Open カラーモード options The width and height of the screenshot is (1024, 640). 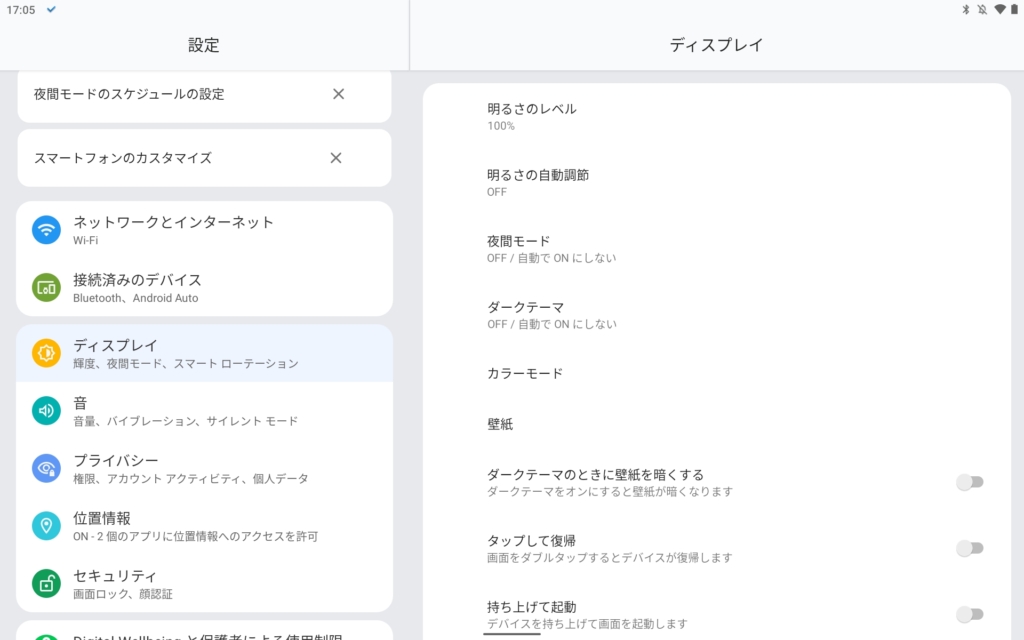pos(700,373)
